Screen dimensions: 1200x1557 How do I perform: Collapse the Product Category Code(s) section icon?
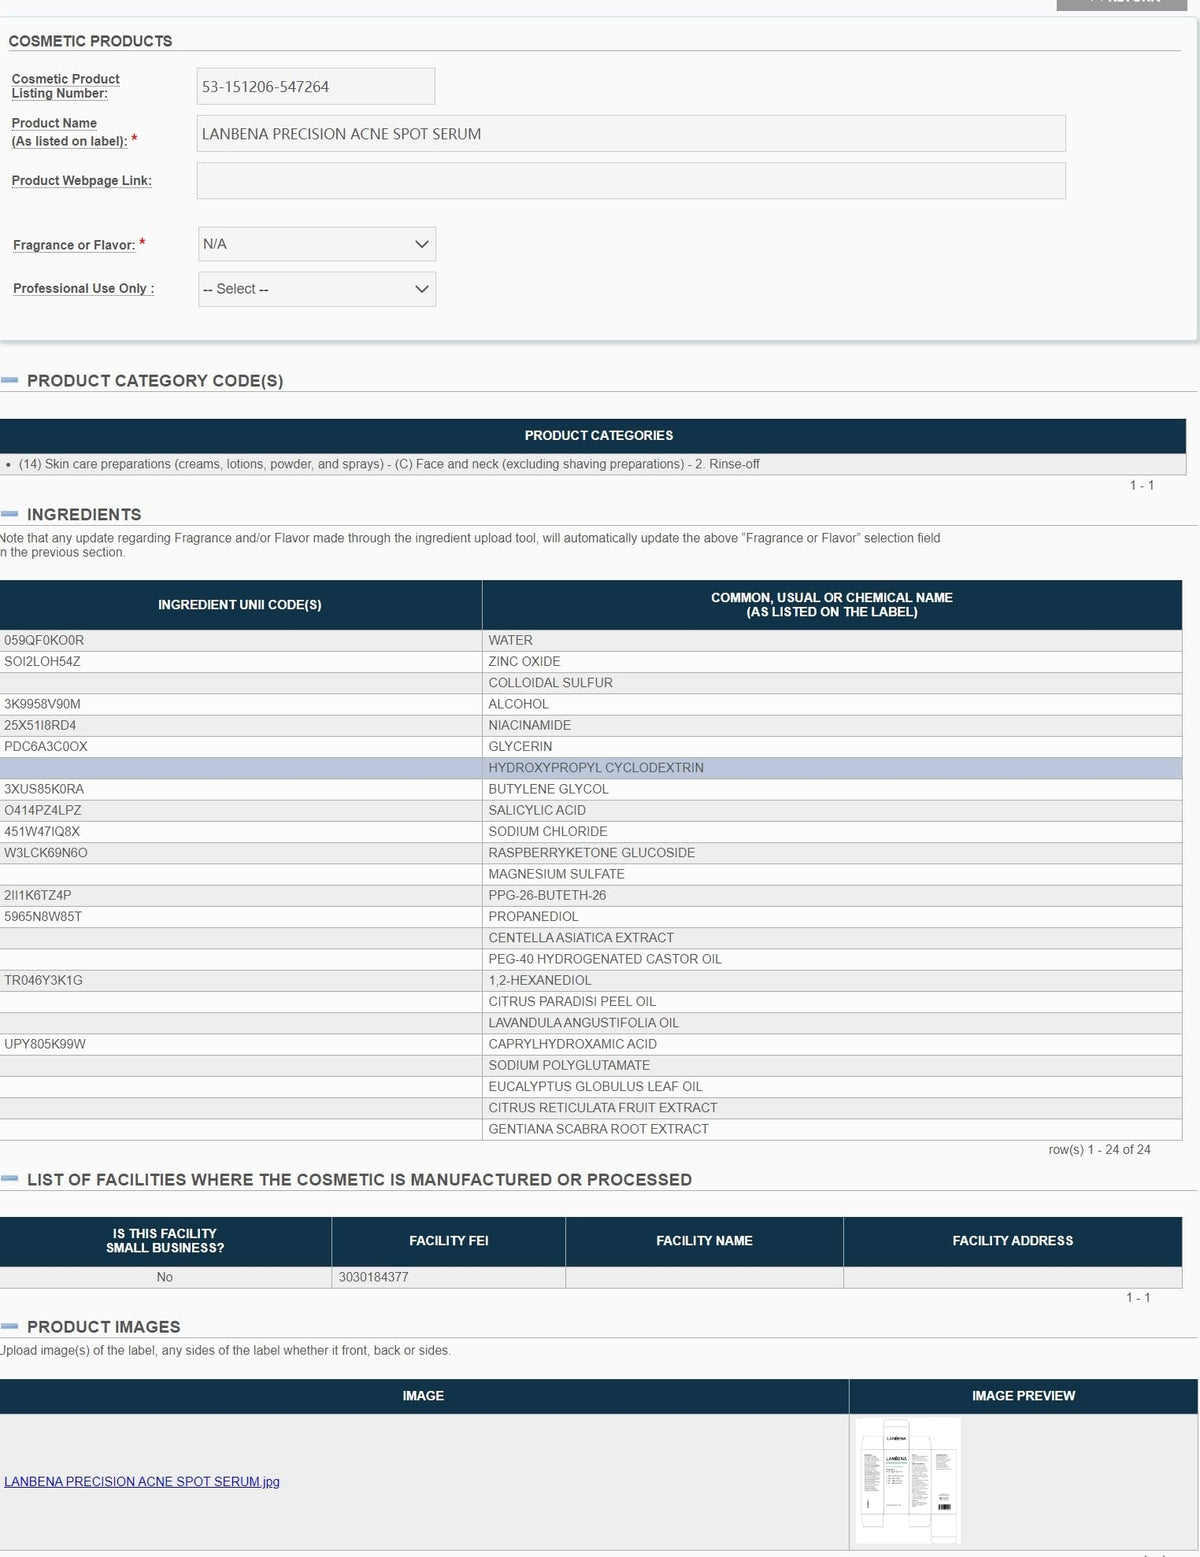(x=10, y=380)
